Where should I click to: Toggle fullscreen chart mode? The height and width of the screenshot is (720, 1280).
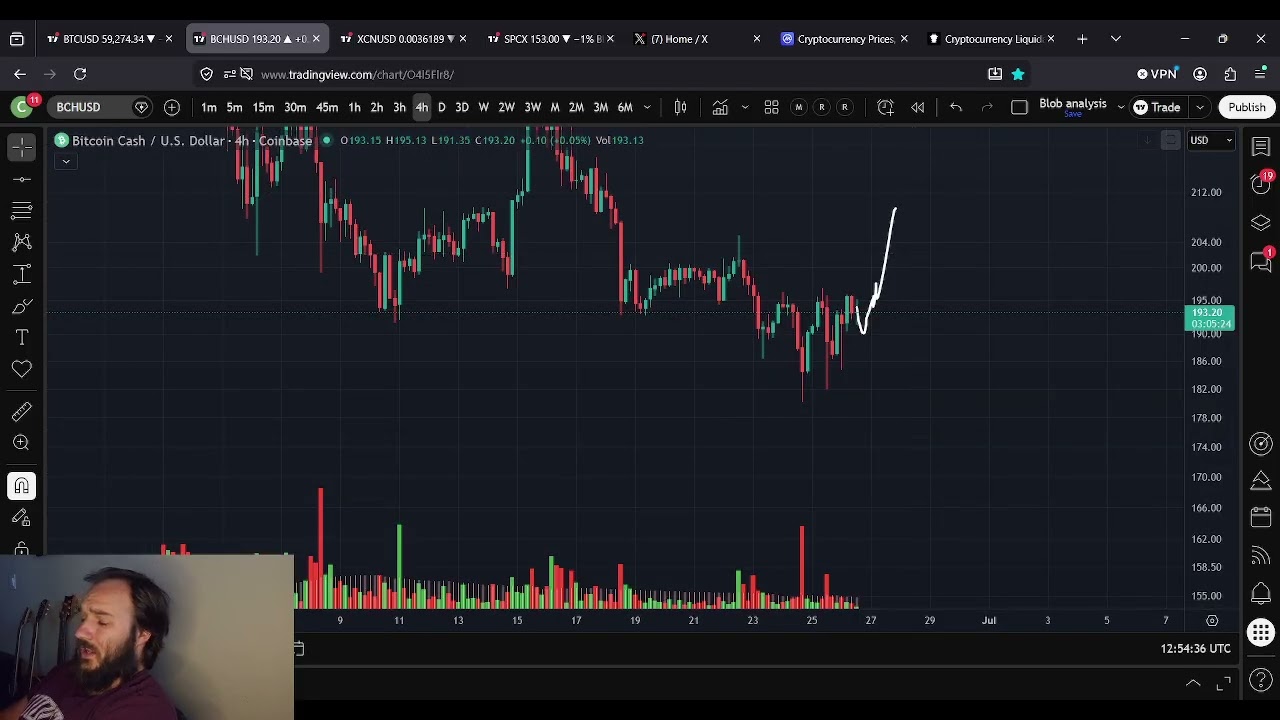1224,683
